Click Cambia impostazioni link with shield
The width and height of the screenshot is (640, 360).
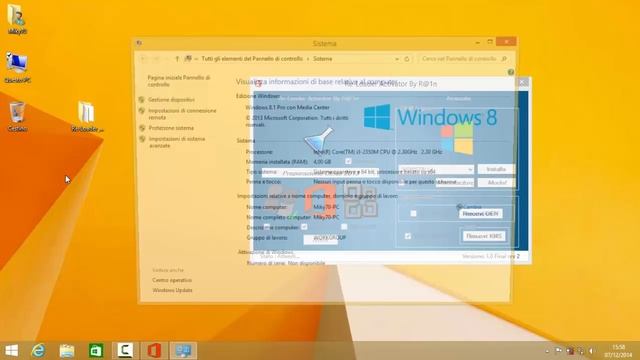(x=469, y=207)
